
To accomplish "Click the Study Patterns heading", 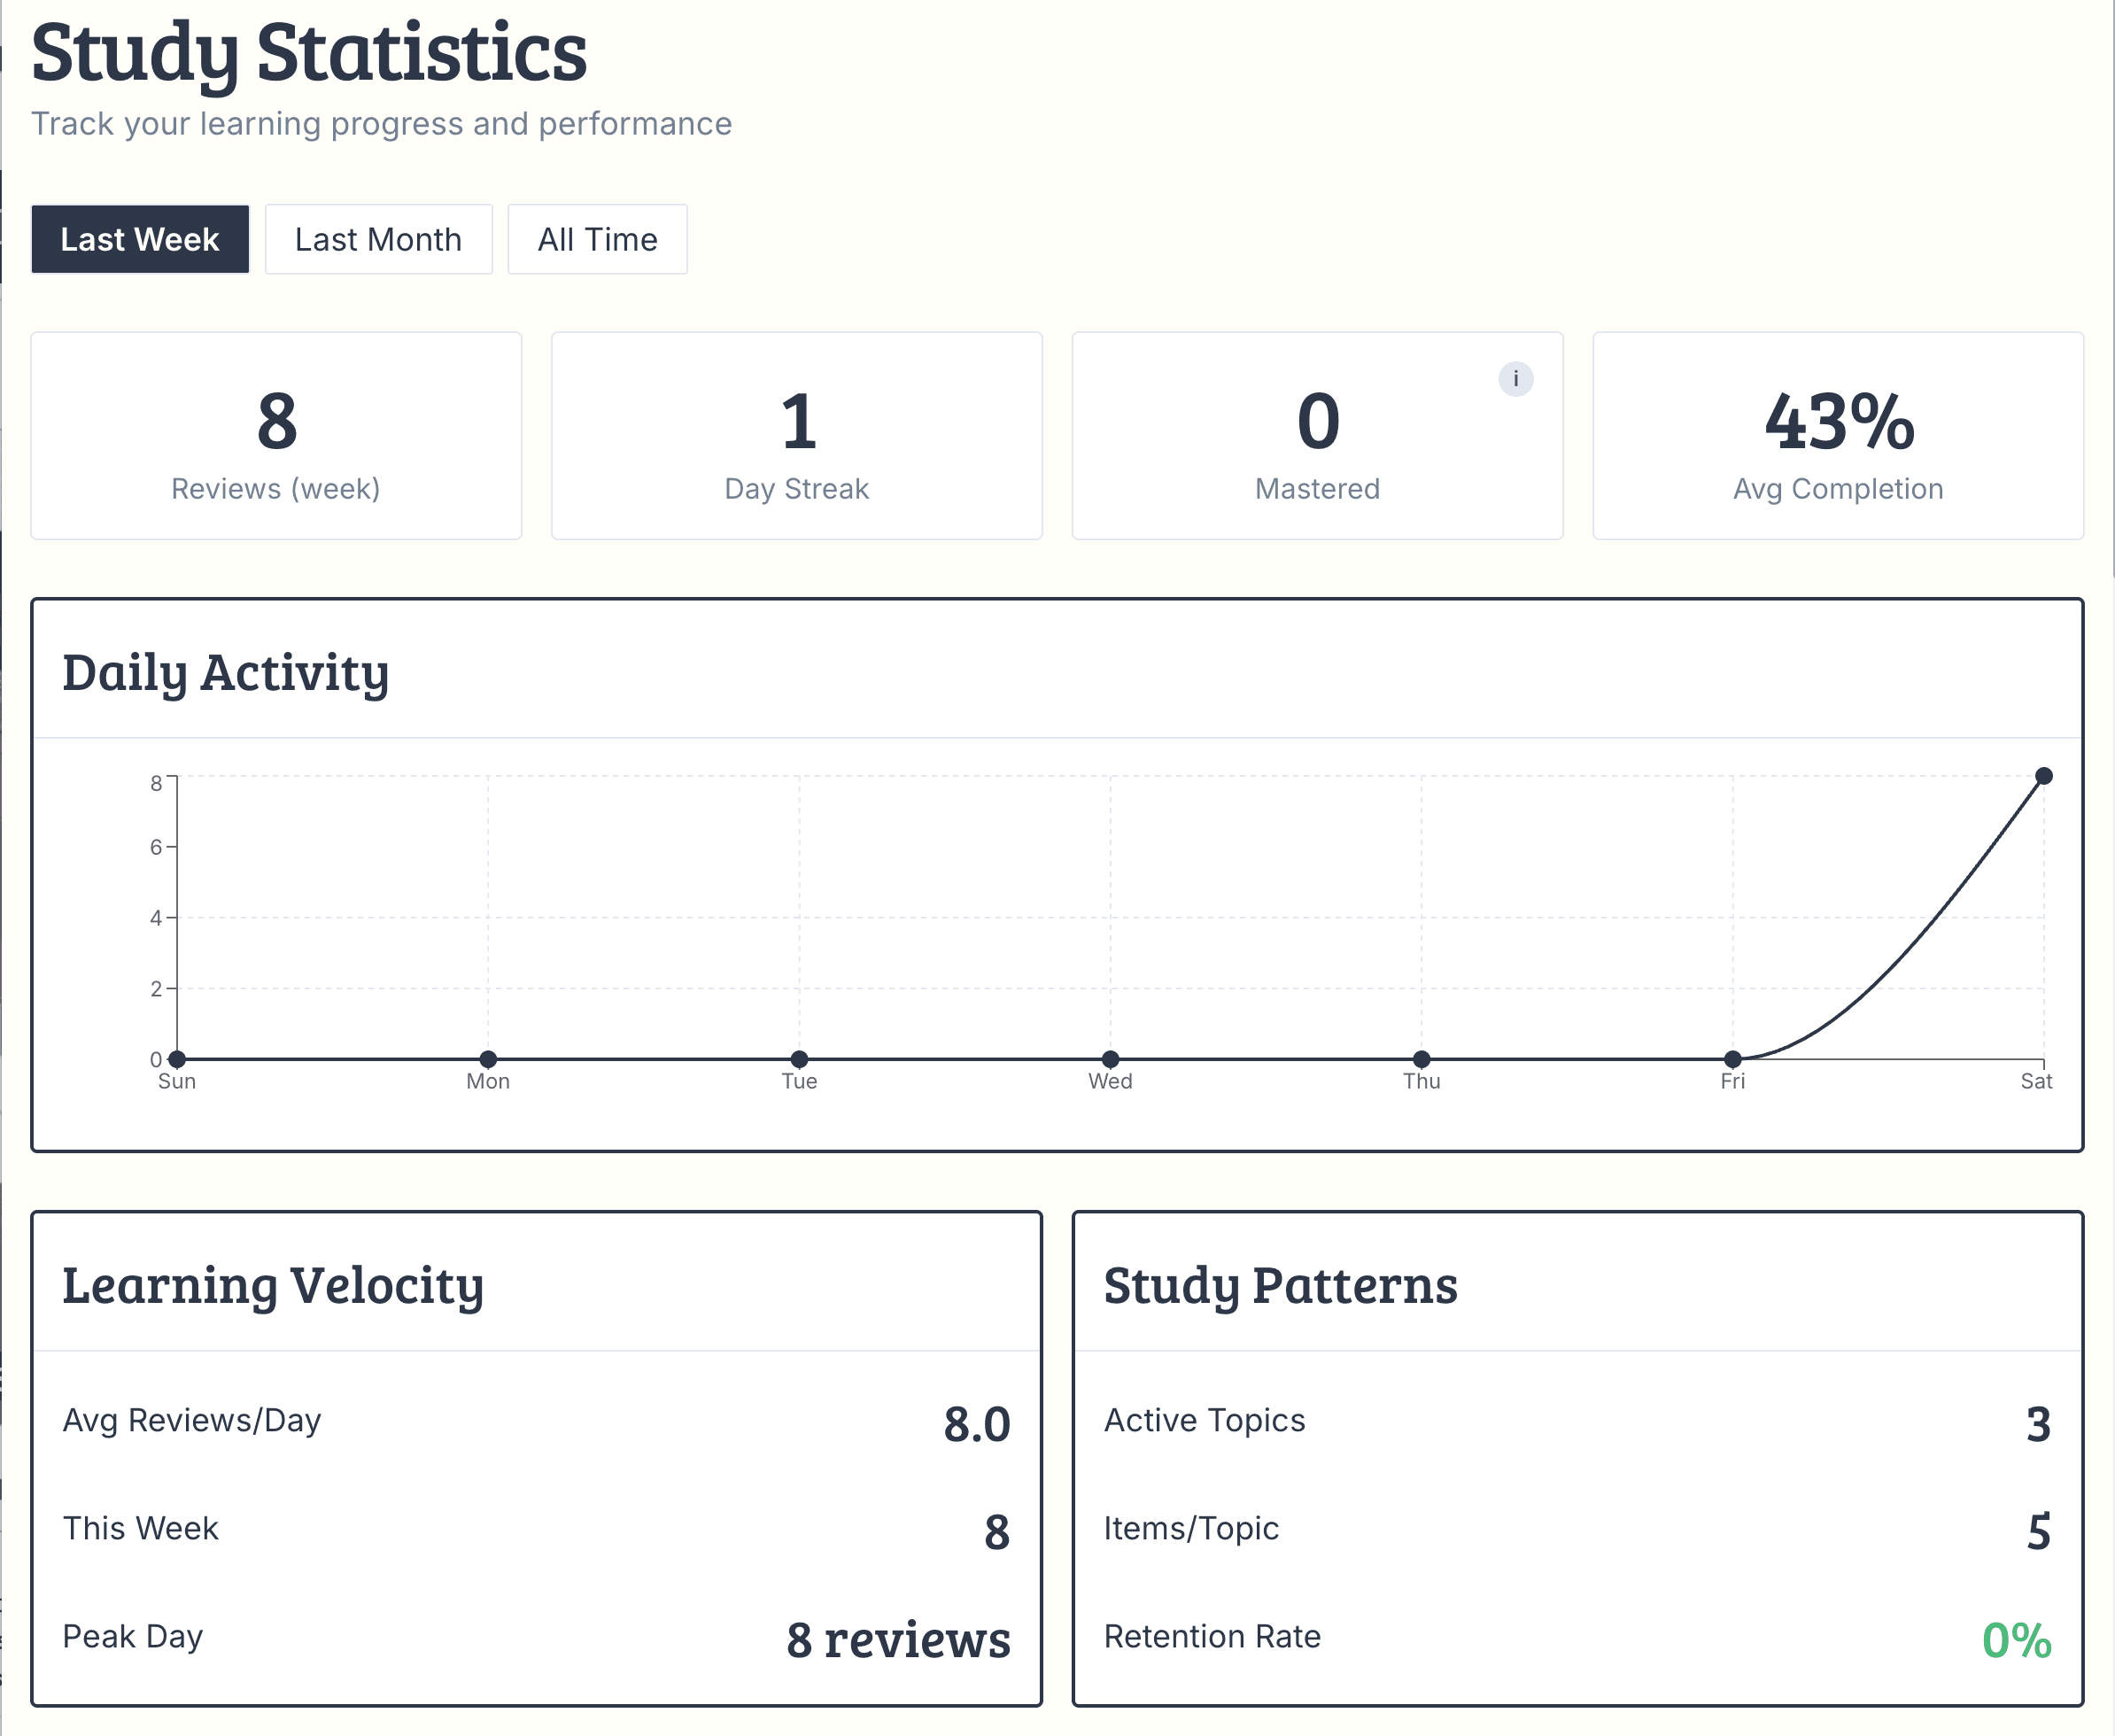I will point(1281,1287).
